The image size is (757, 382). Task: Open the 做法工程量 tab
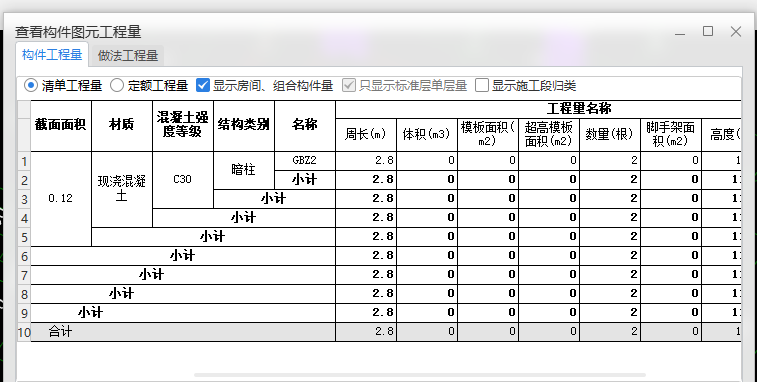pos(128,56)
